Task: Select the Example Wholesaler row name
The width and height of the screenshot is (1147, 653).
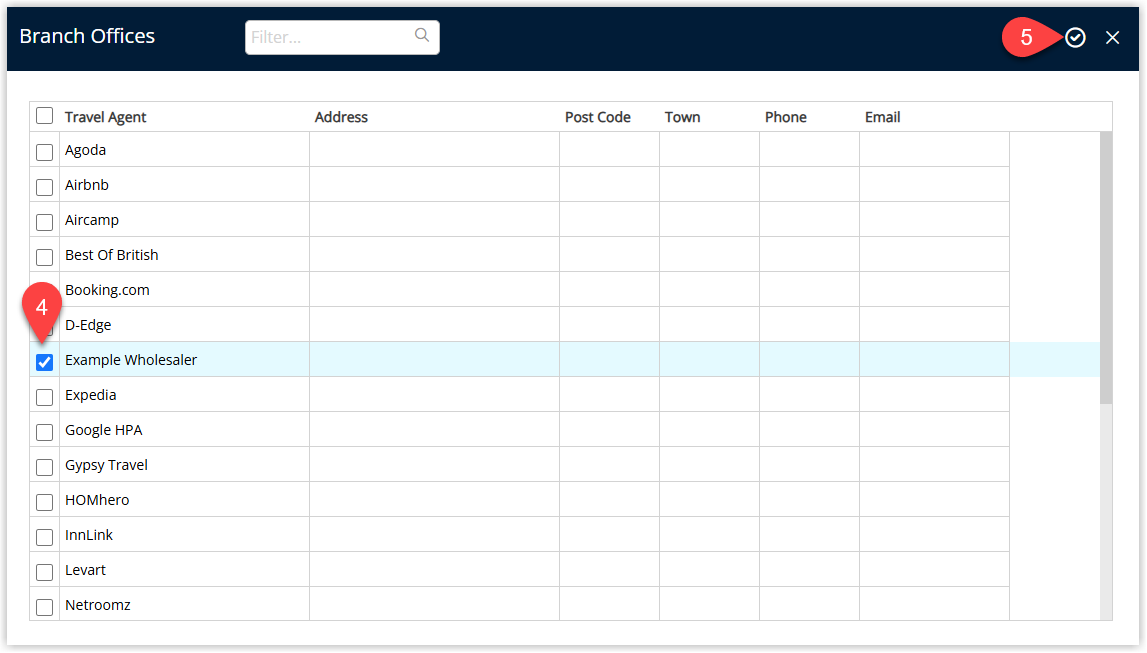Action: [130, 360]
